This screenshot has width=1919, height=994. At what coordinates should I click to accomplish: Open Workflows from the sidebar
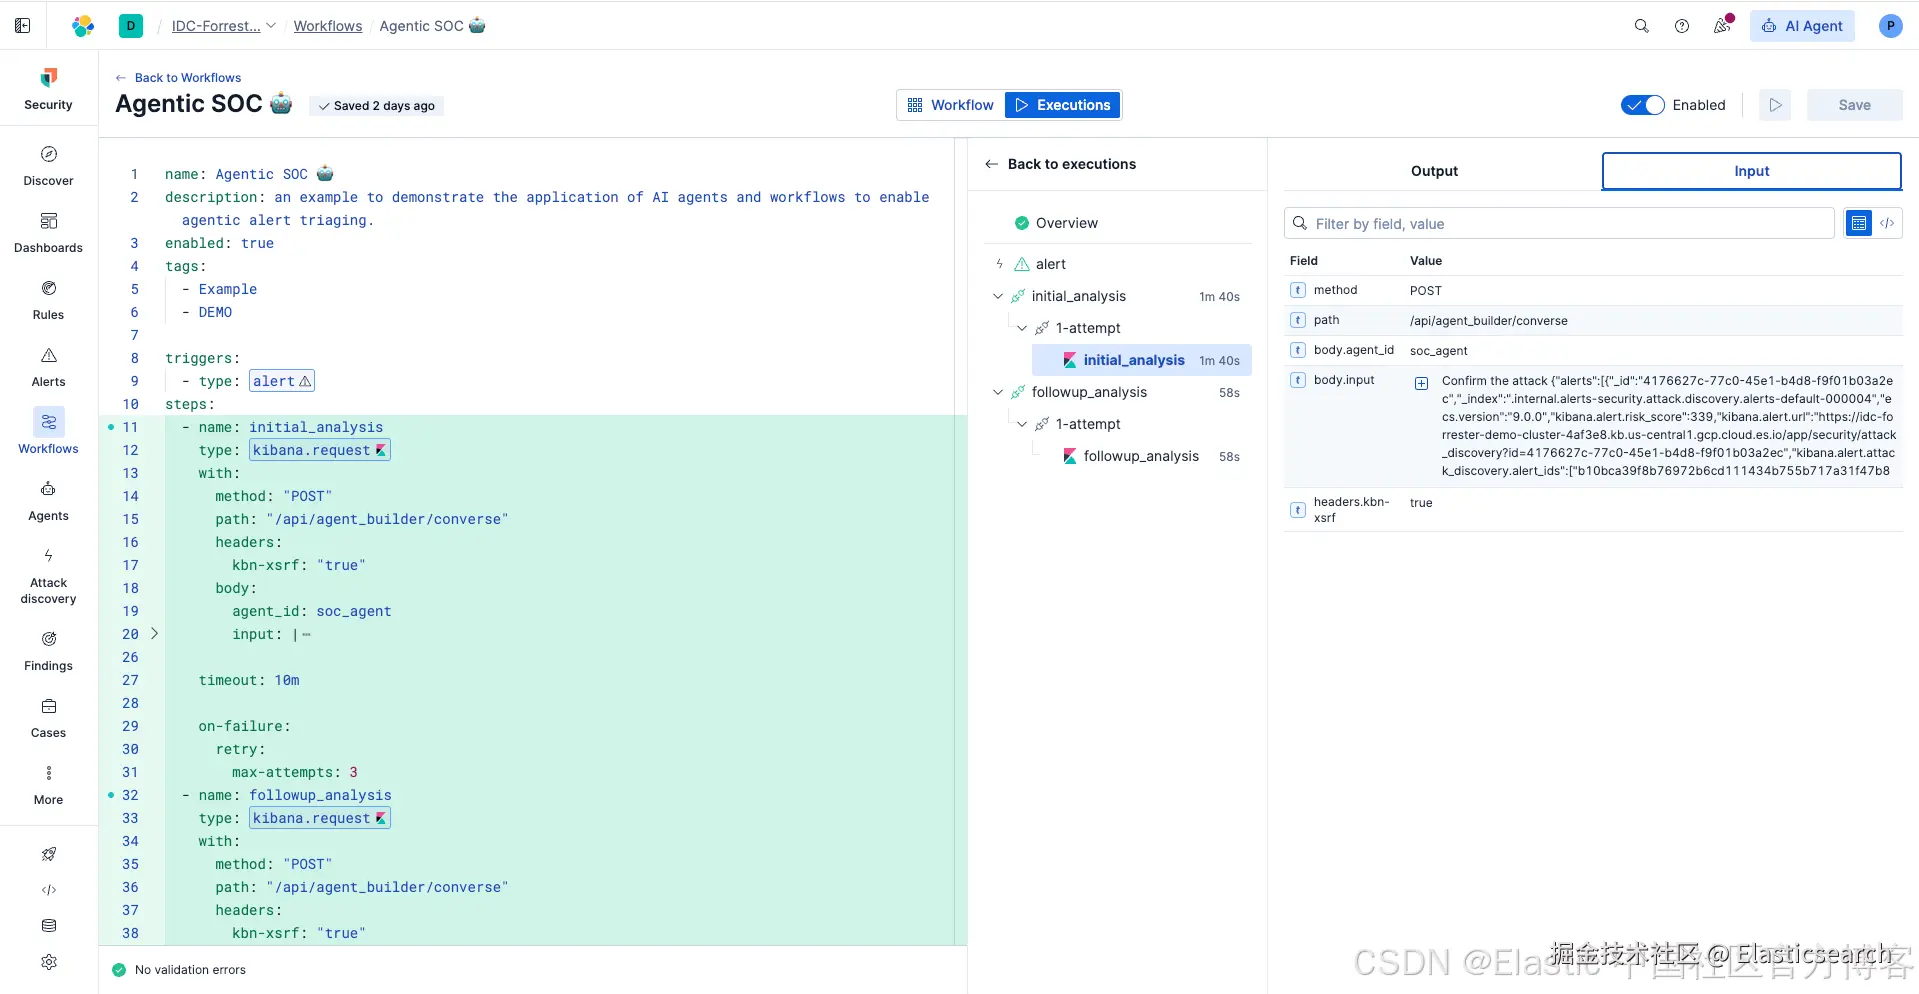tap(48, 432)
